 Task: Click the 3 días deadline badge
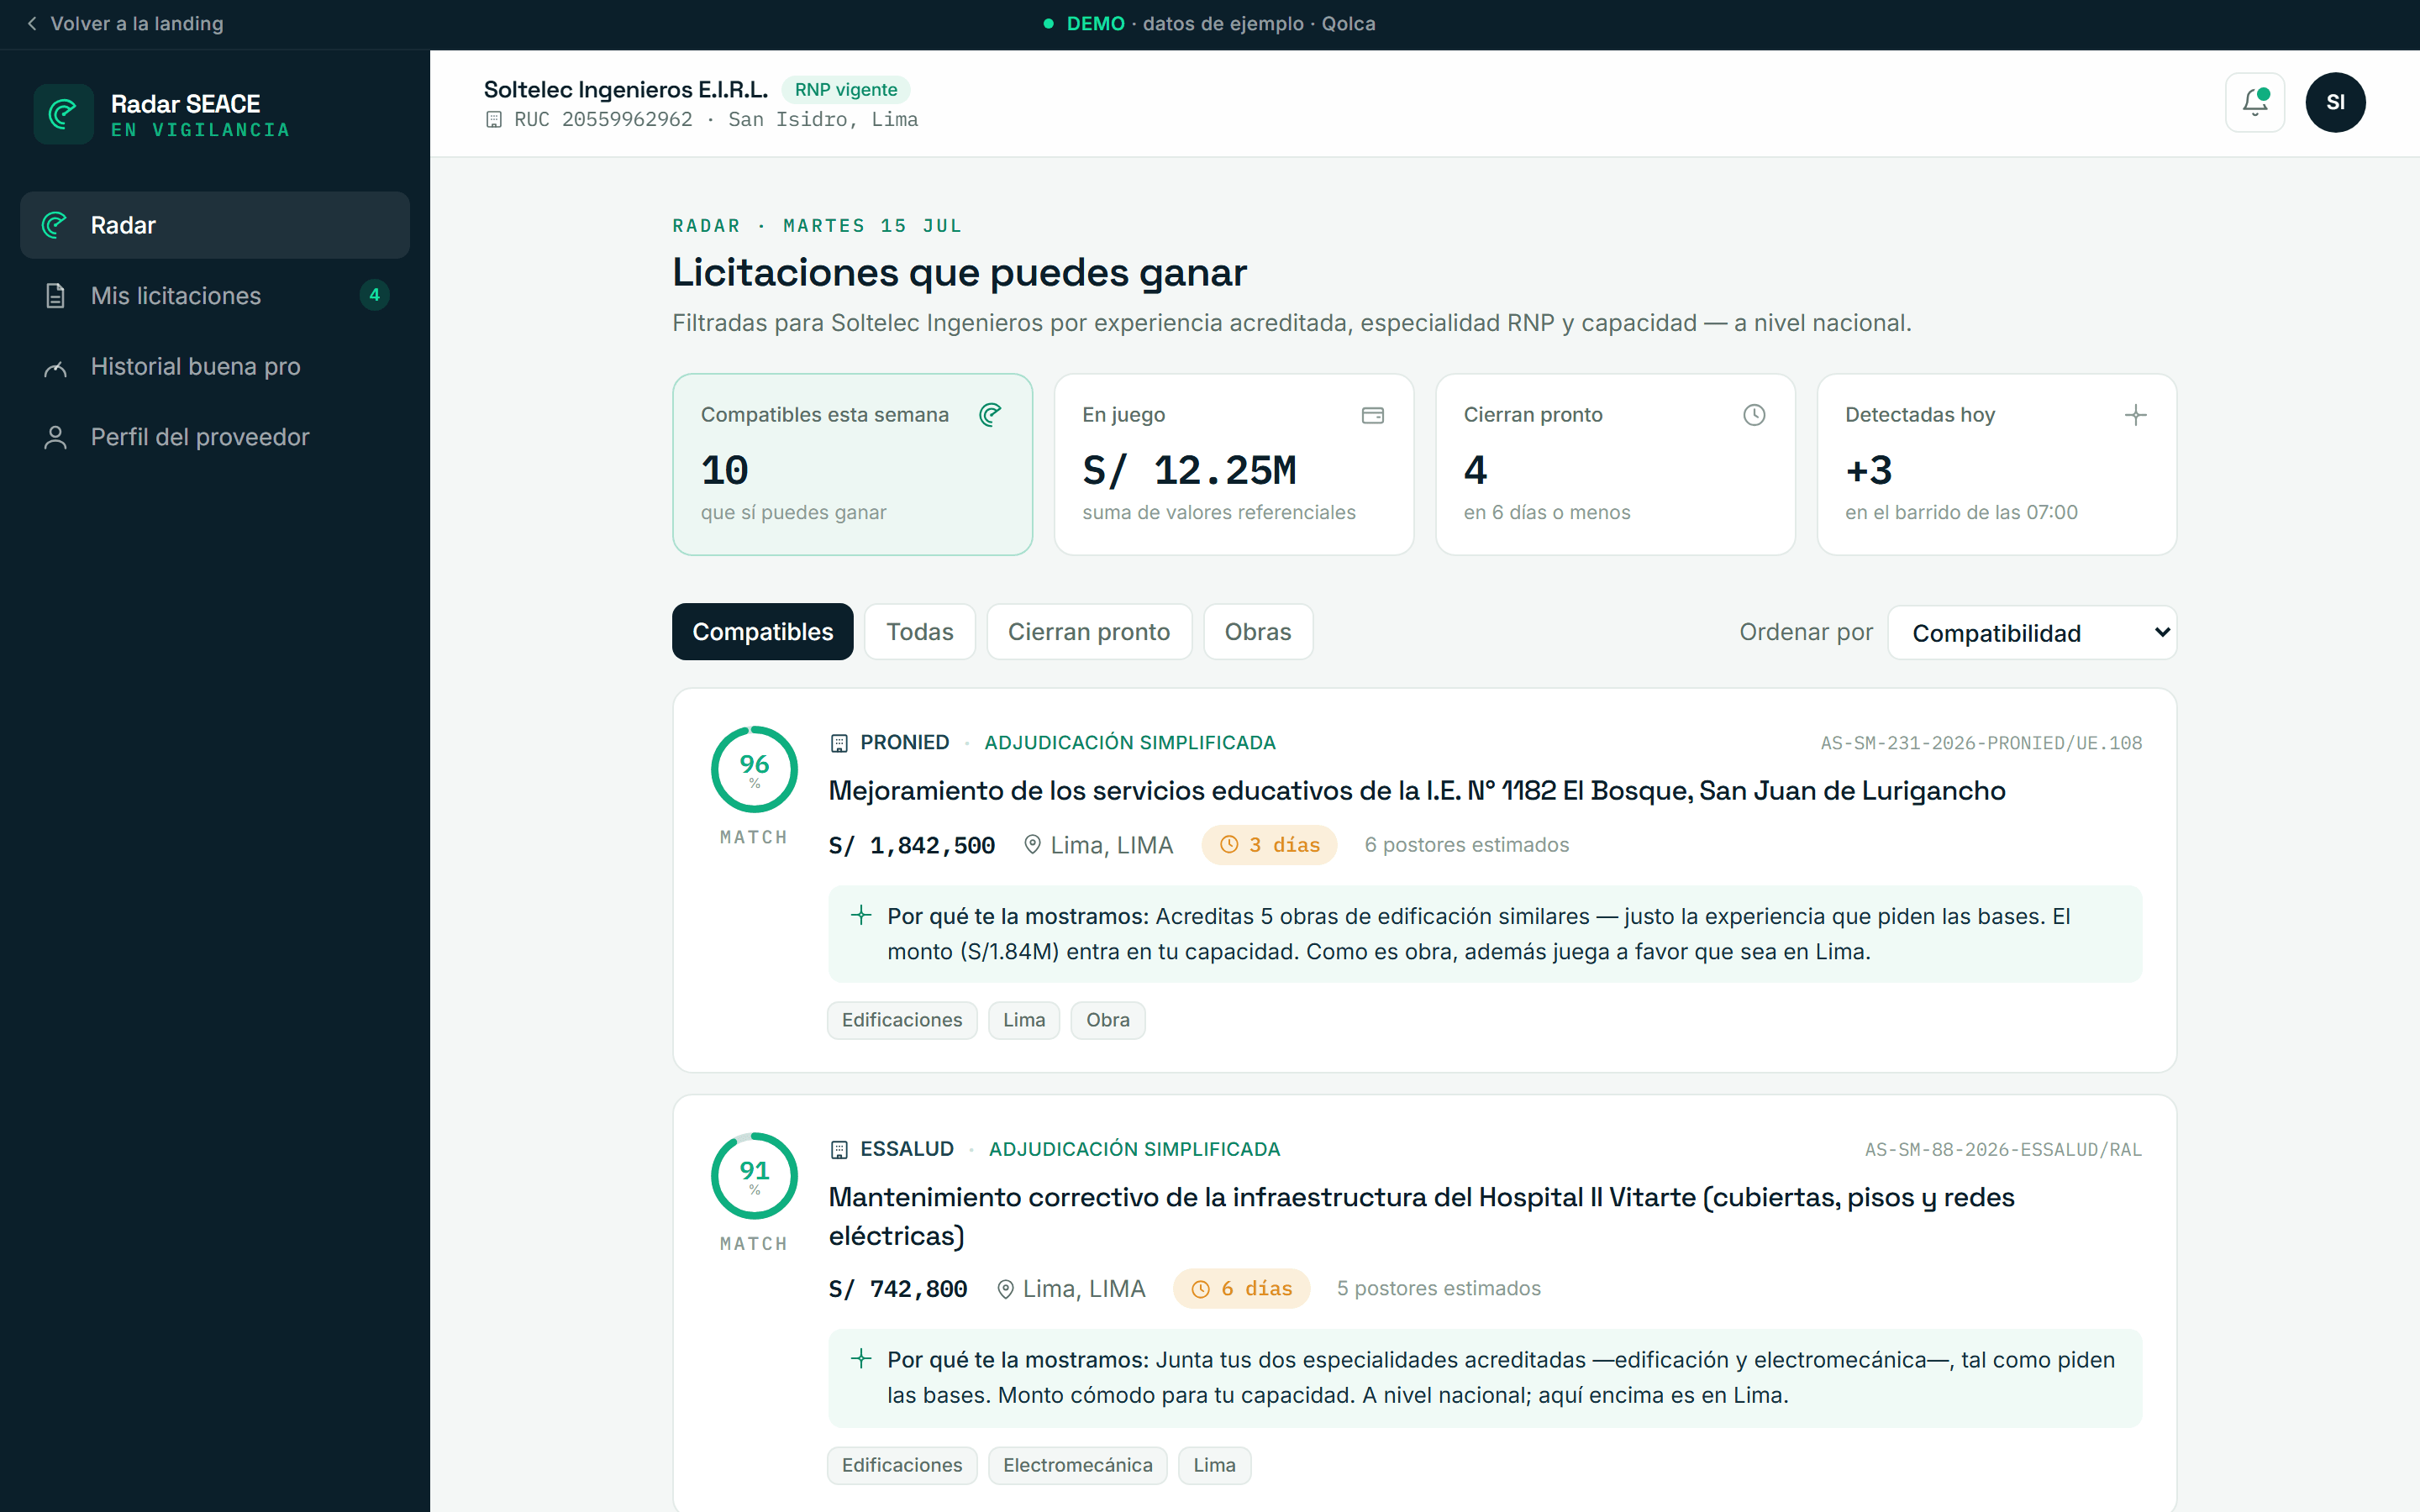click(1269, 845)
